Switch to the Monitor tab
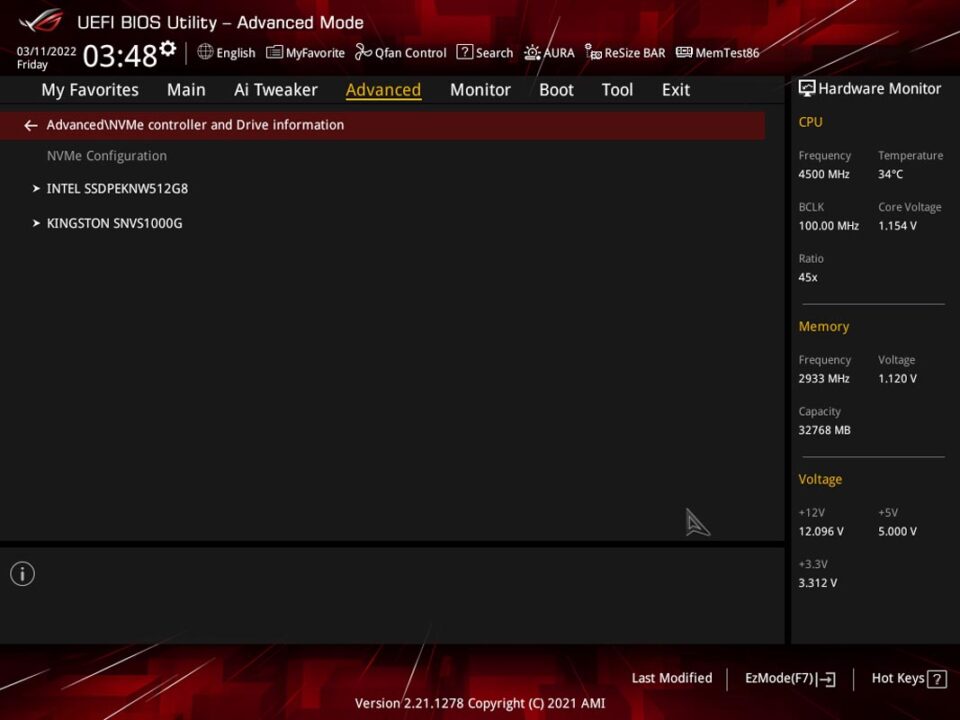This screenshot has height=720, width=960. [x=480, y=90]
